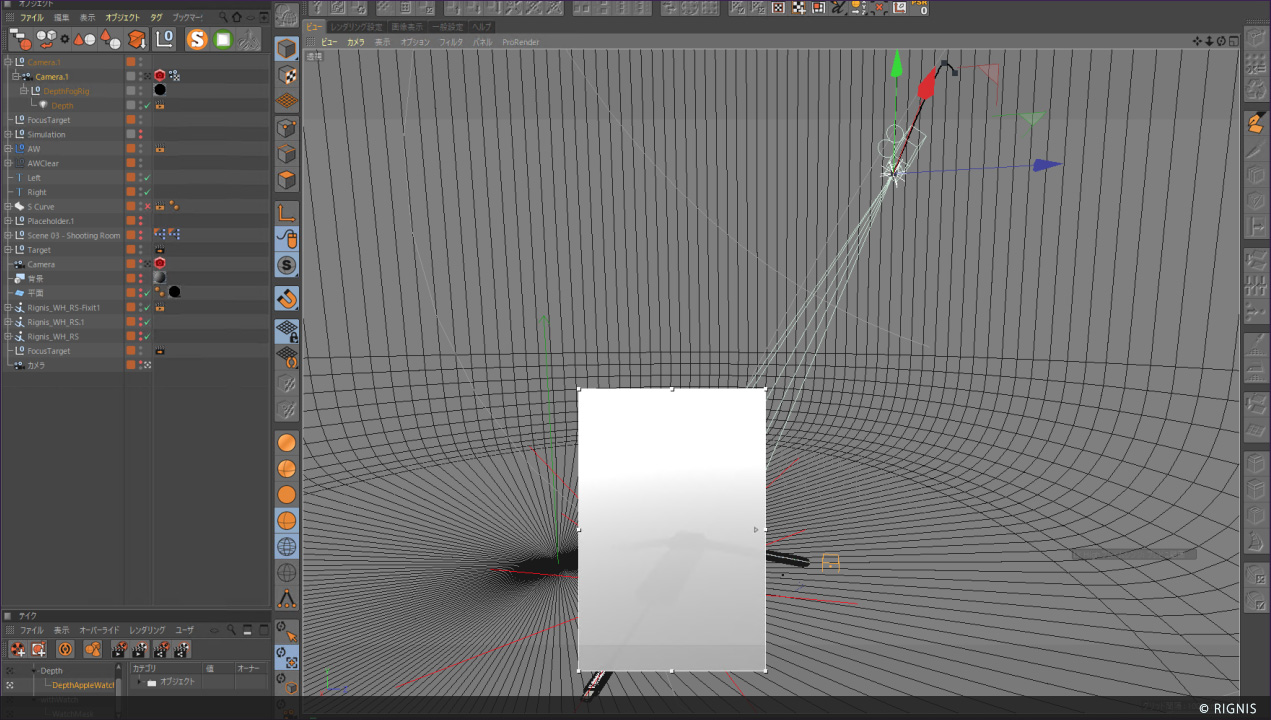This screenshot has width=1271, height=720.
Task: Click the blue Z-axis arrow handle
Action: (x=1046, y=165)
